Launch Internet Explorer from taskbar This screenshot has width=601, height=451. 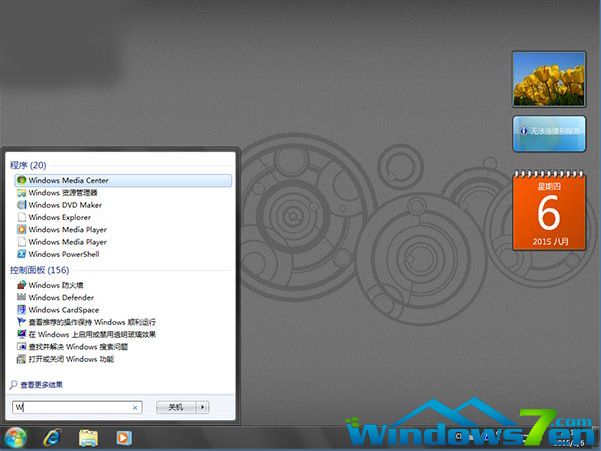53,438
